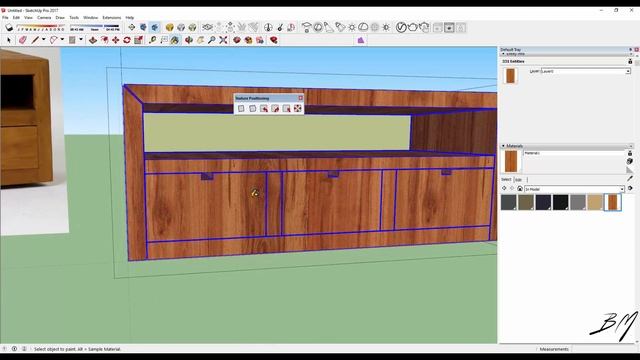
Task: Click the teapot render icon
Action: pyautogui.click(x=413, y=27)
